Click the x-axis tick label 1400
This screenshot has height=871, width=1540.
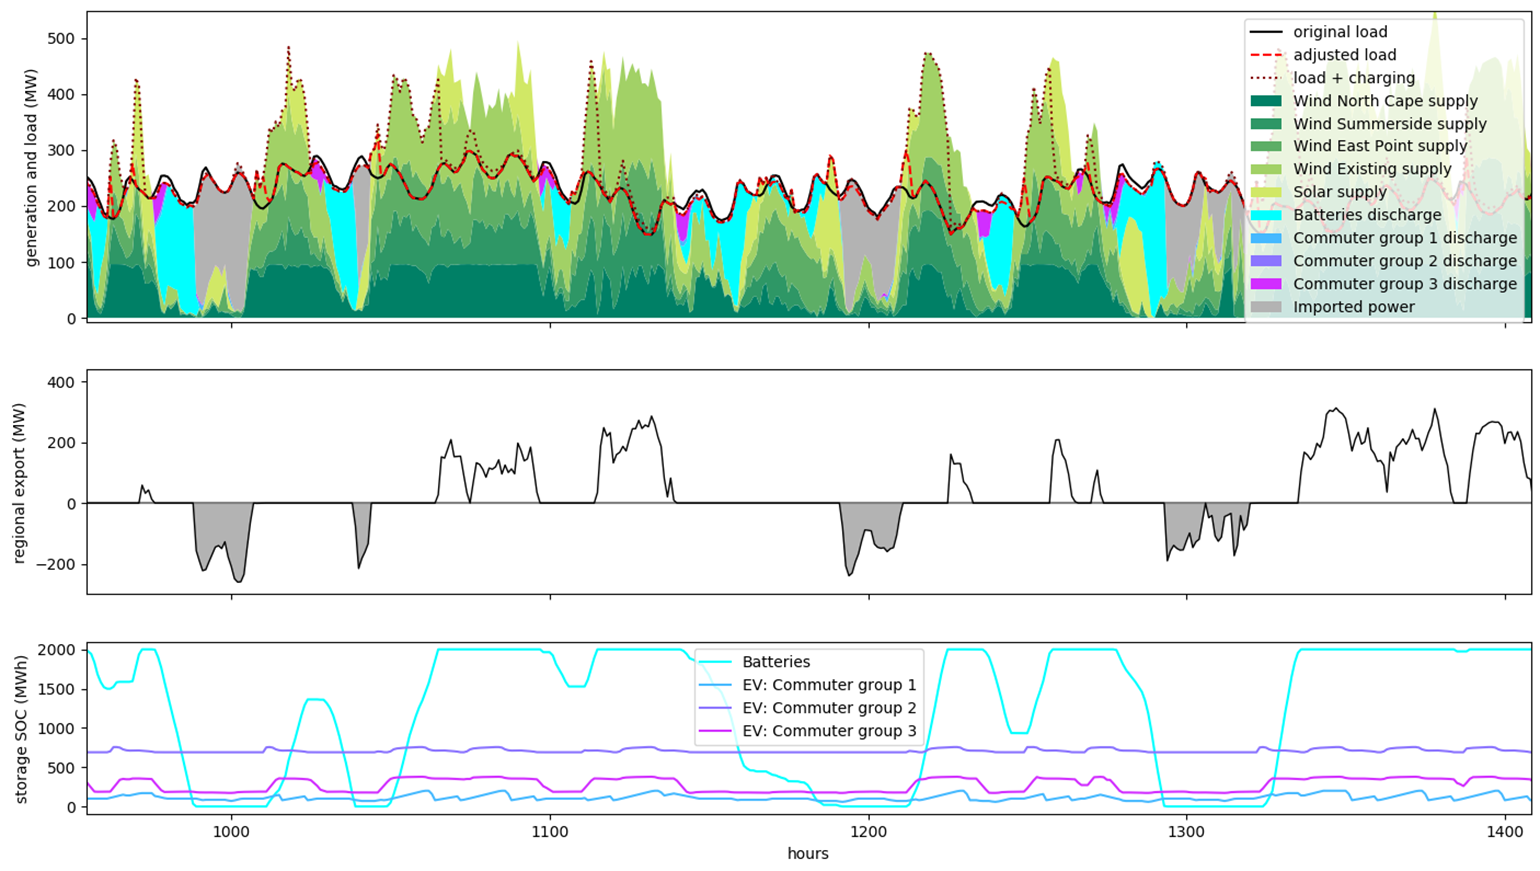[x=1505, y=831]
